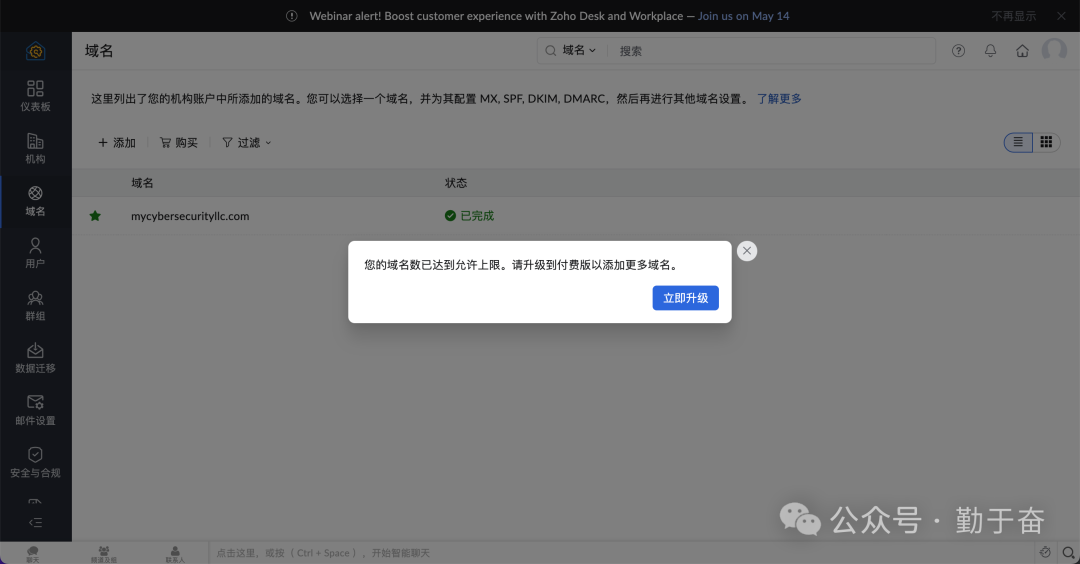Open 群组 groups in sidebar
Screen dimensions: 1080x564
(x=35, y=305)
